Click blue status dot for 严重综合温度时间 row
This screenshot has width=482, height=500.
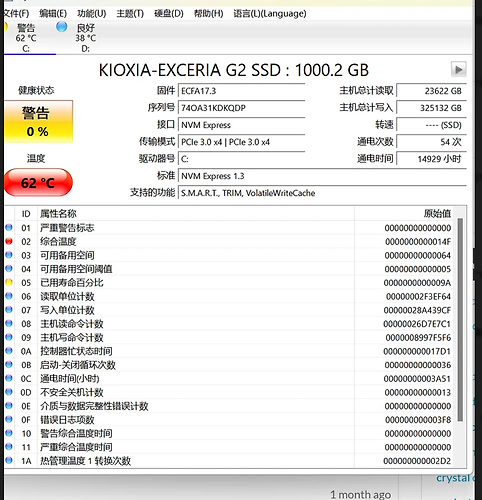[9, 447]
